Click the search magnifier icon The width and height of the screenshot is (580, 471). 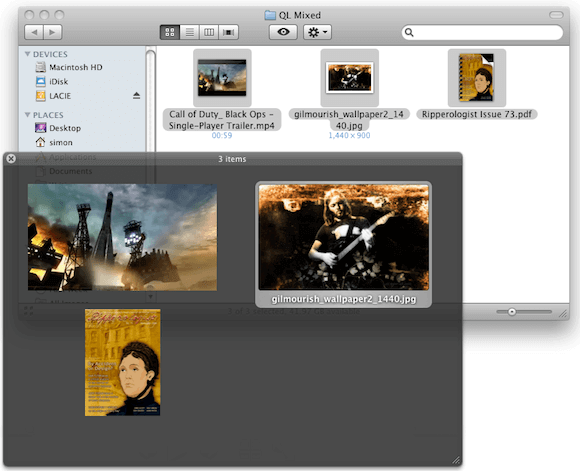coord(409,32)
